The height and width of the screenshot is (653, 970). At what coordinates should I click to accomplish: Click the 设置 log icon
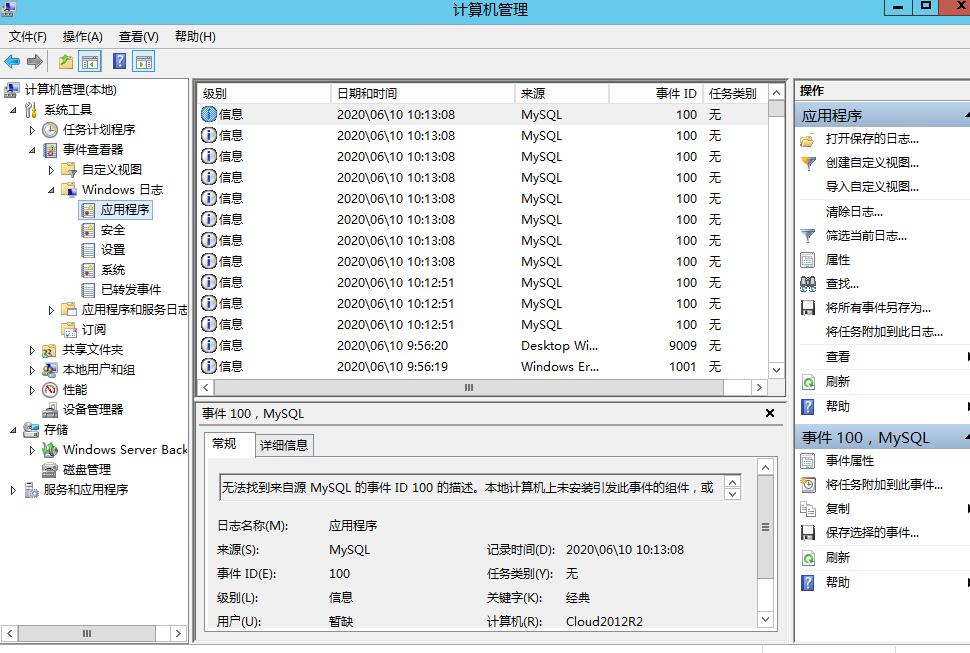[88, 250]
